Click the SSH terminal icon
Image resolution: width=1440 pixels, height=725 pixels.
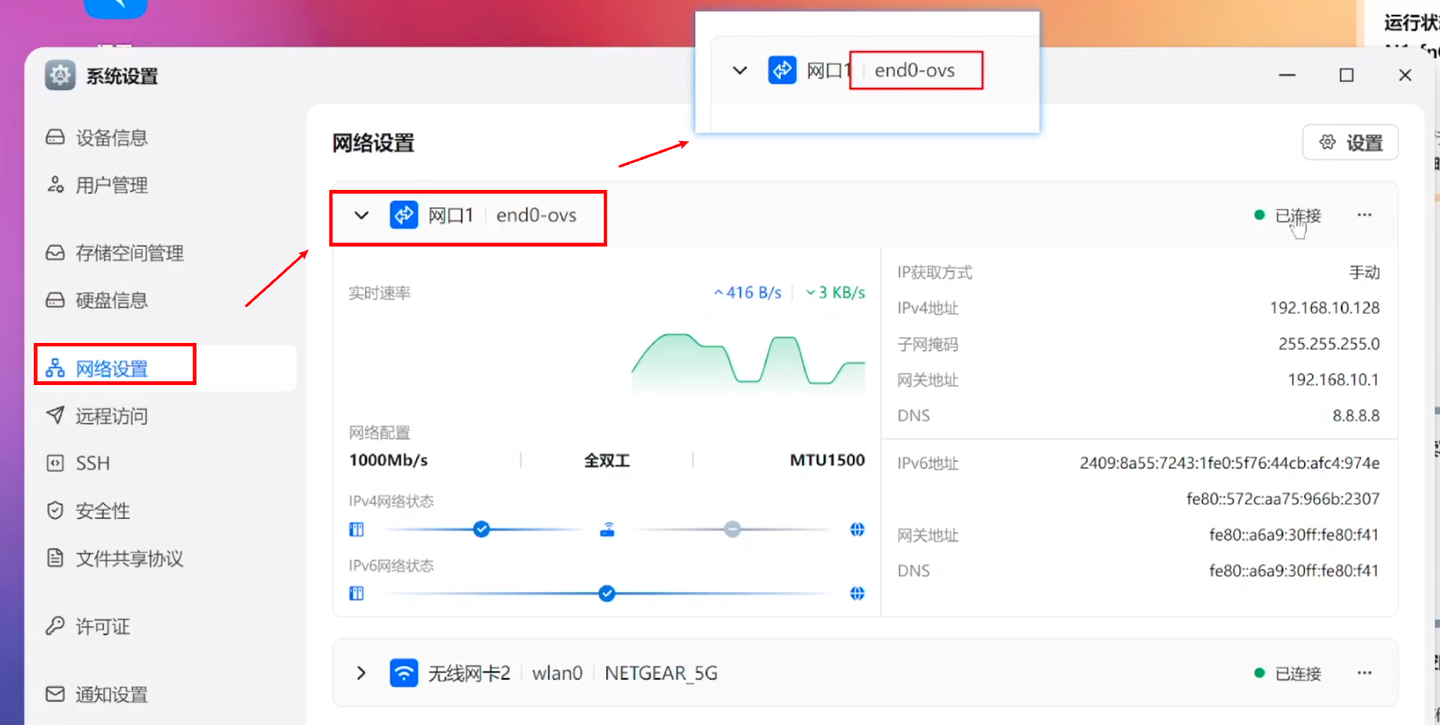pos(55,463)
